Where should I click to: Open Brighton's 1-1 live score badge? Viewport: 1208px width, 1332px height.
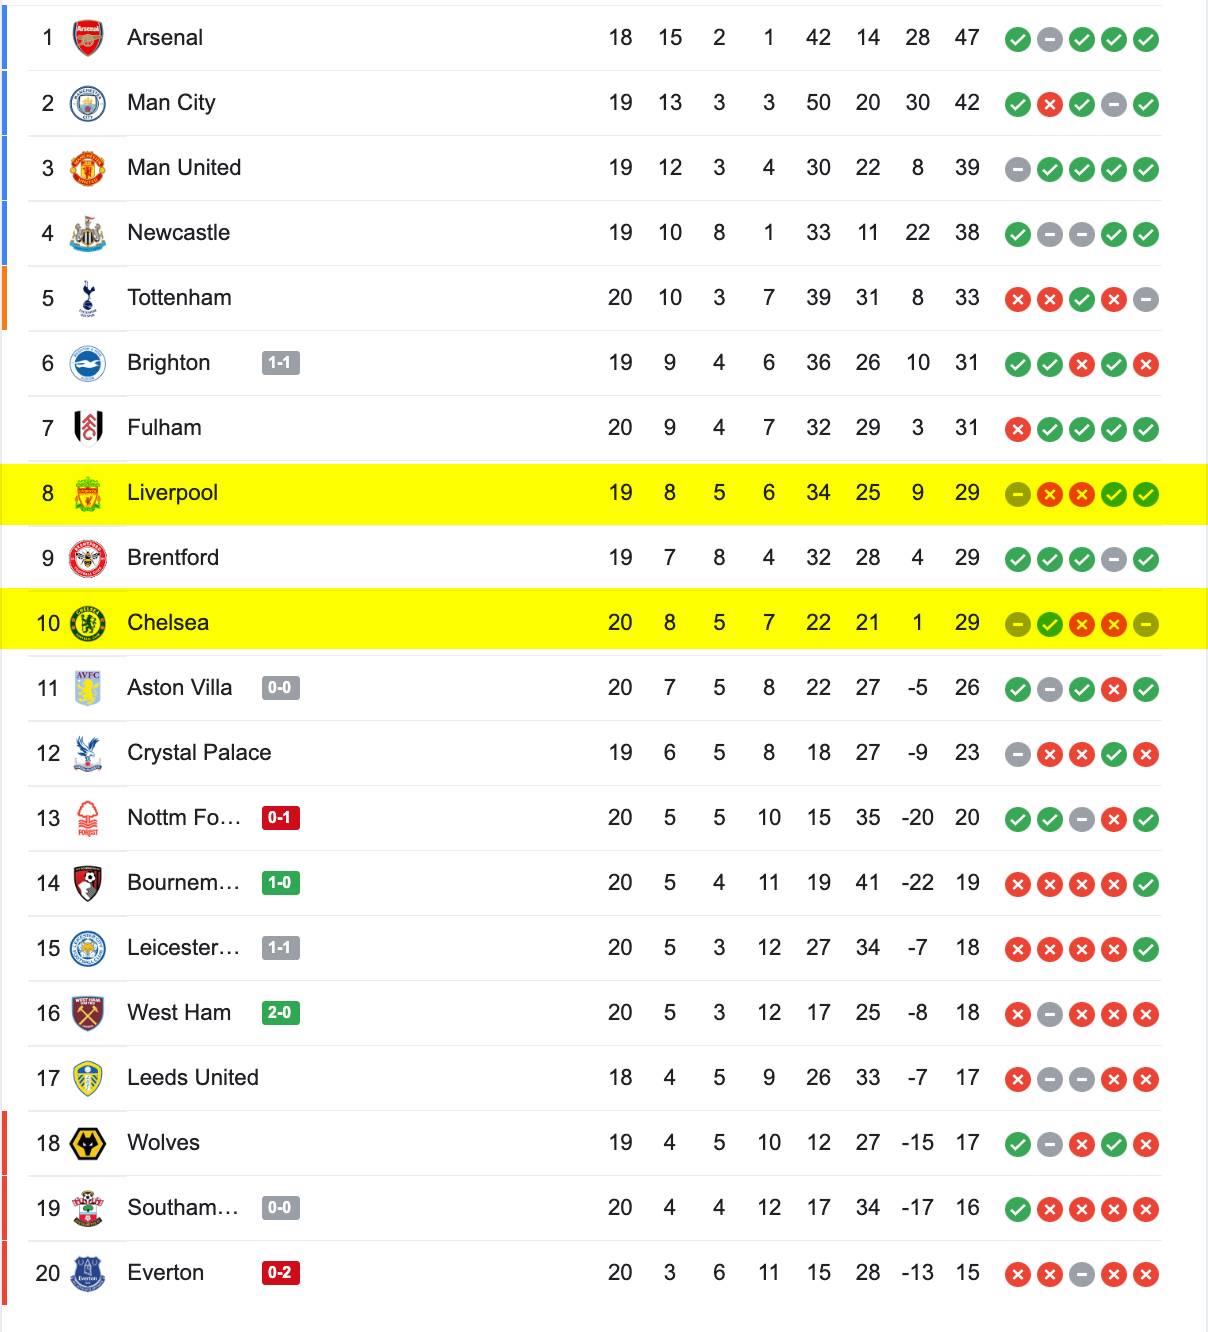281,363
